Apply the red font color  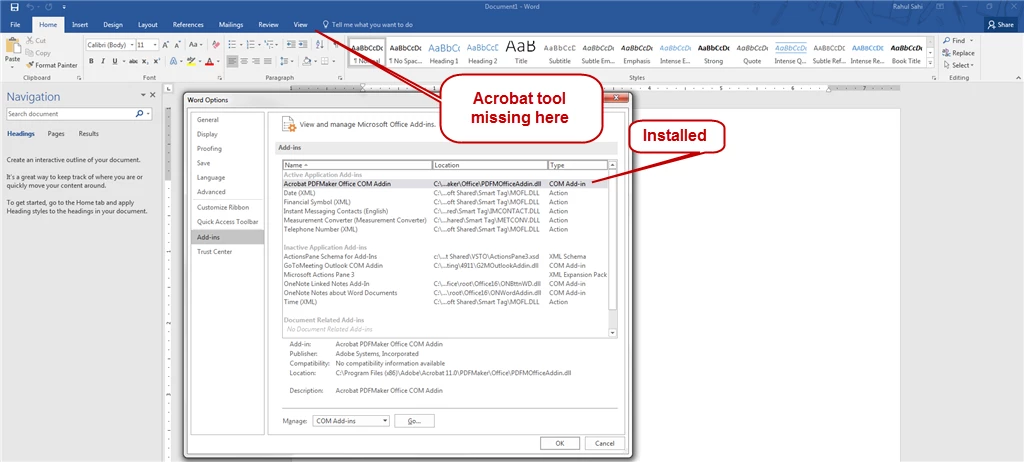click(209, 61)
